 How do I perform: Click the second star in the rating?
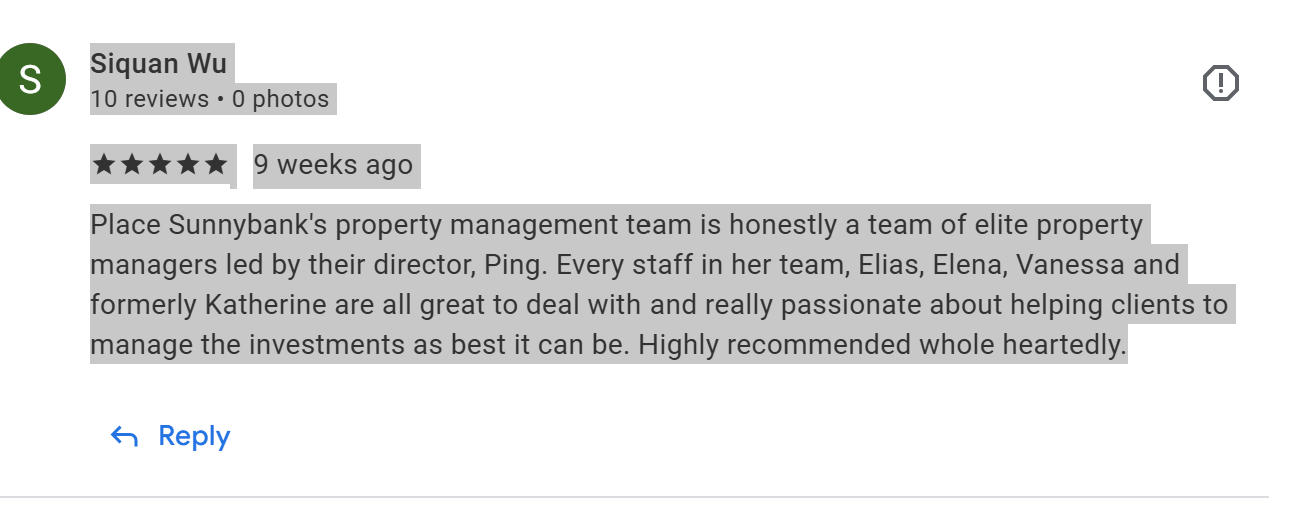point(132,165)
